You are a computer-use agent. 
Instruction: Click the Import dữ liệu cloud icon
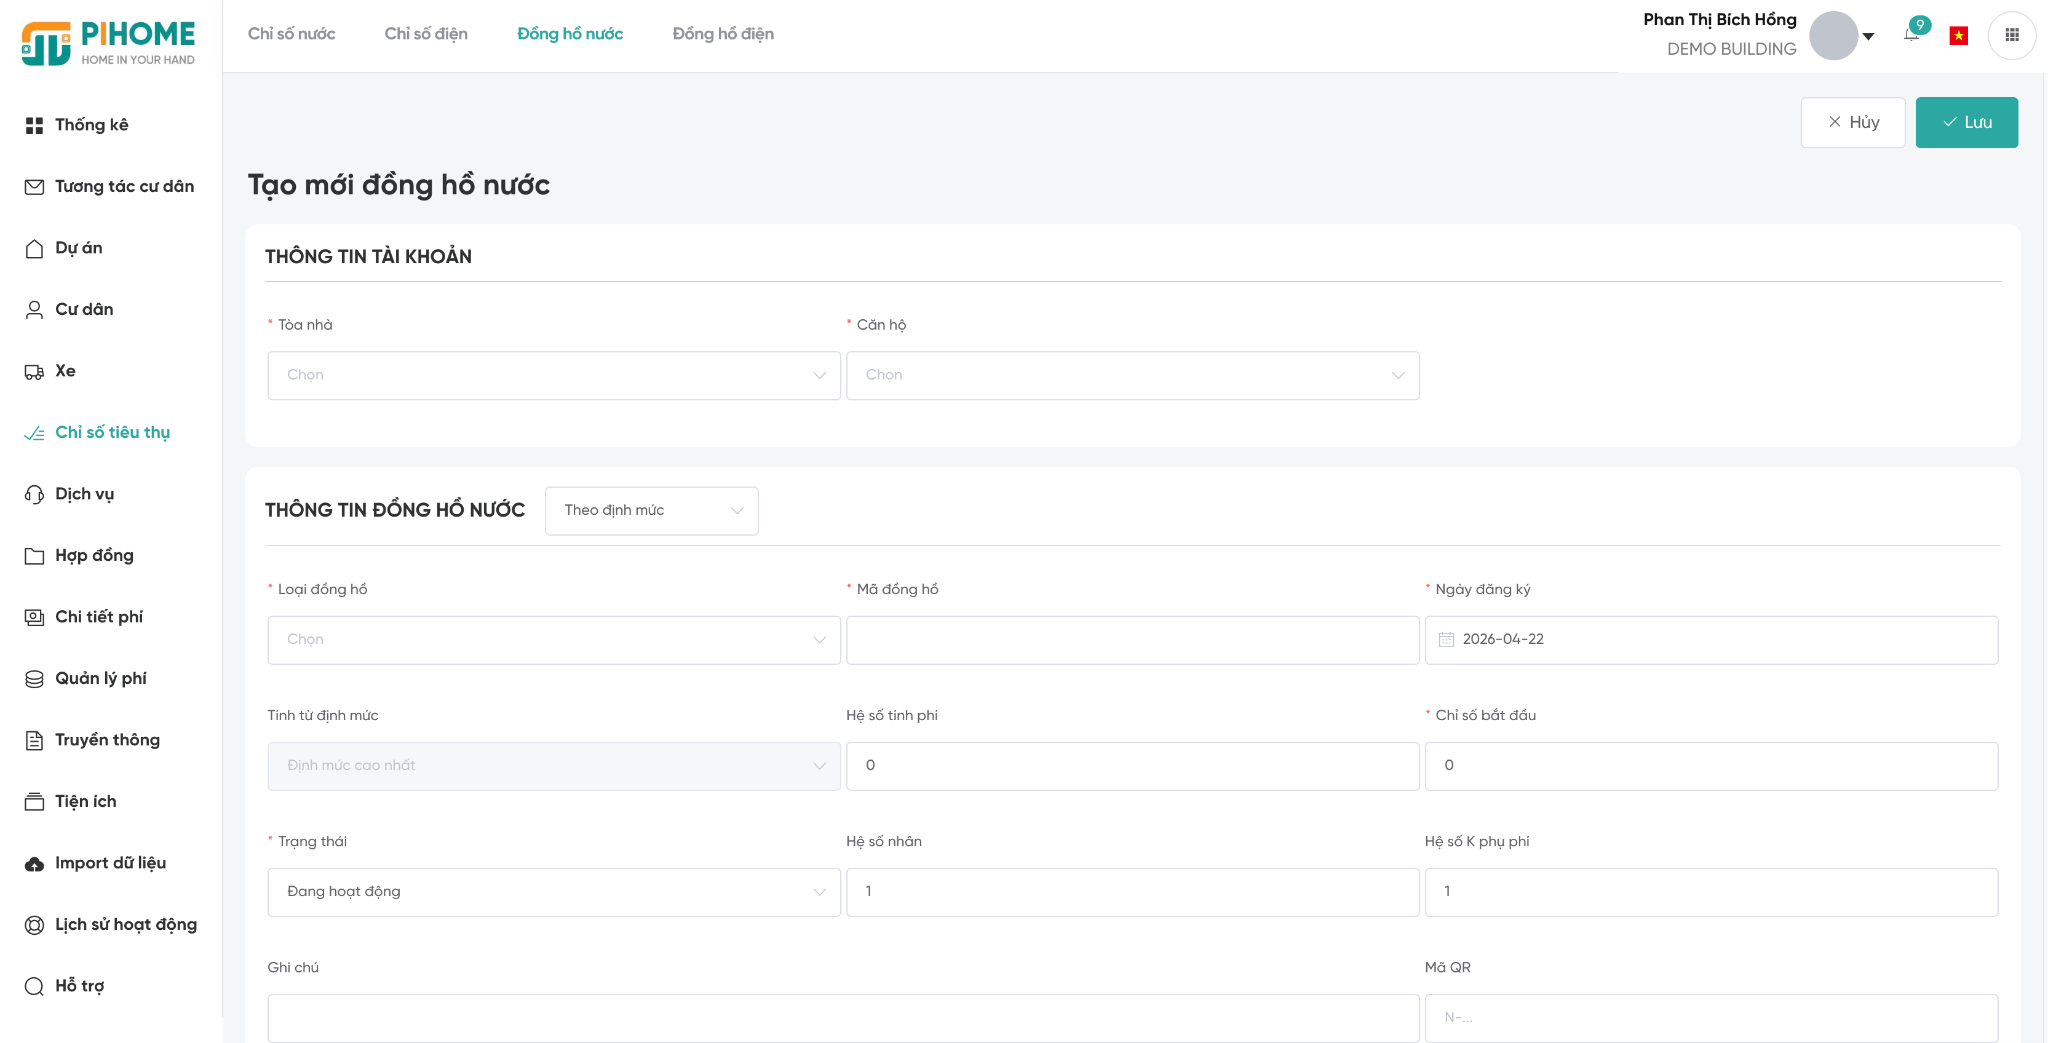(x=34, y=863)
